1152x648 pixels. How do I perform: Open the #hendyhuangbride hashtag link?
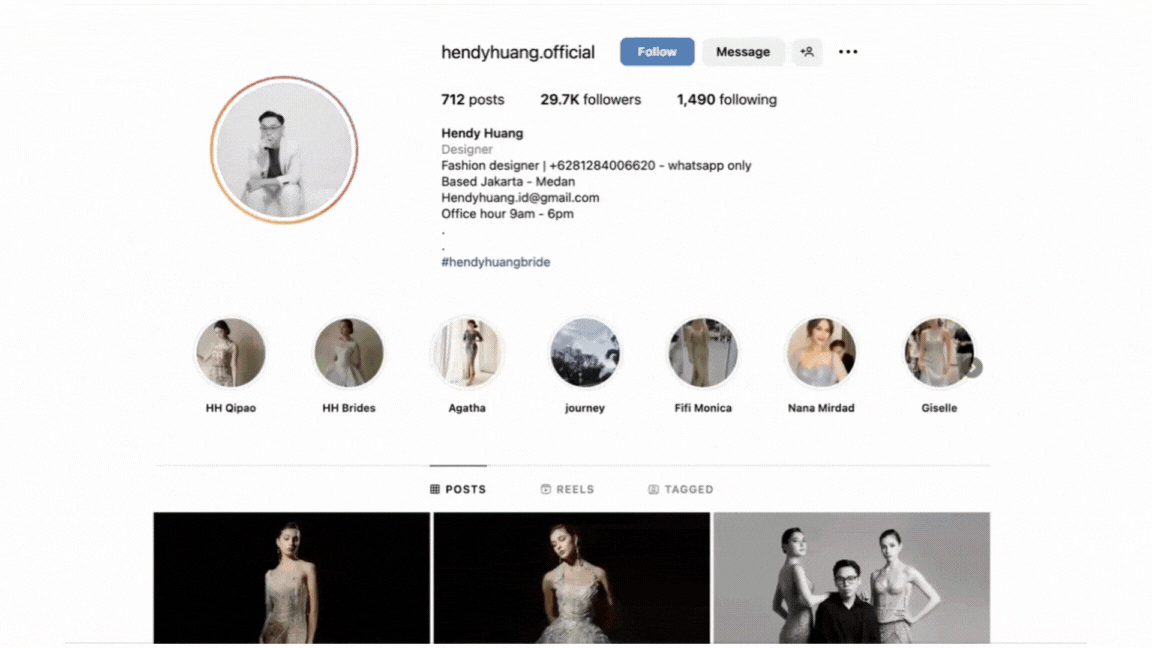[x=495, y=262]
